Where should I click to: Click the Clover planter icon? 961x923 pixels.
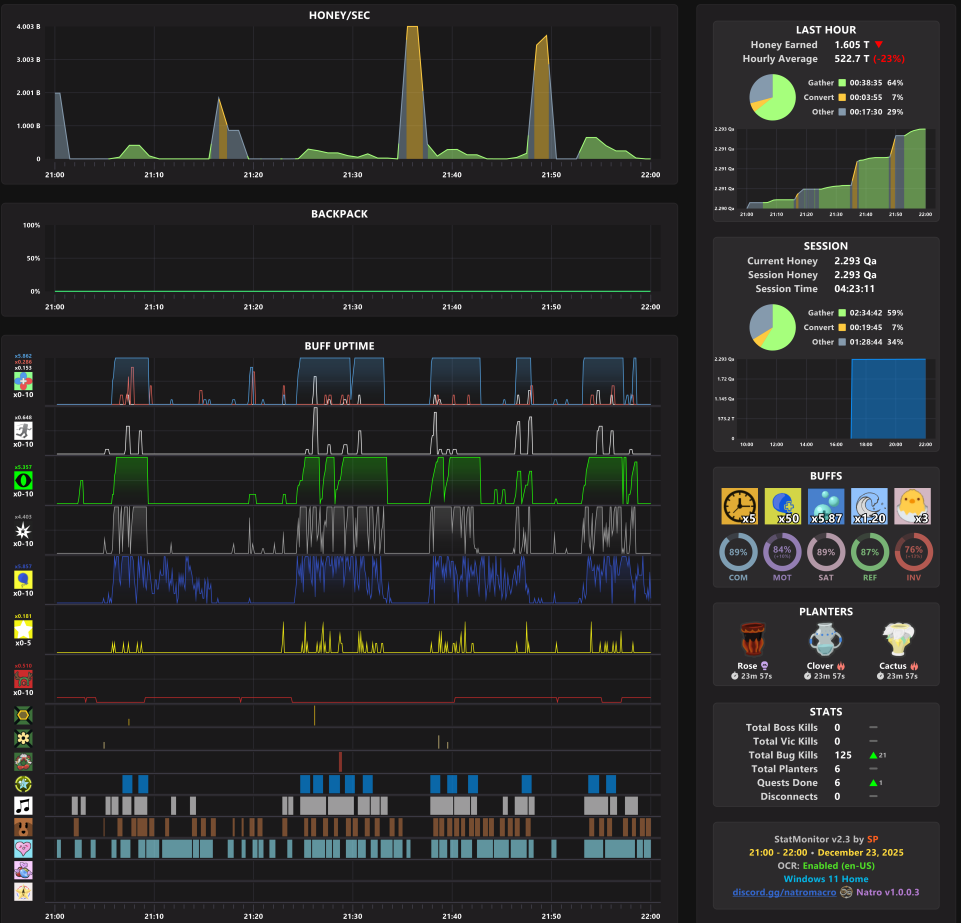click(x=825, y=640)
